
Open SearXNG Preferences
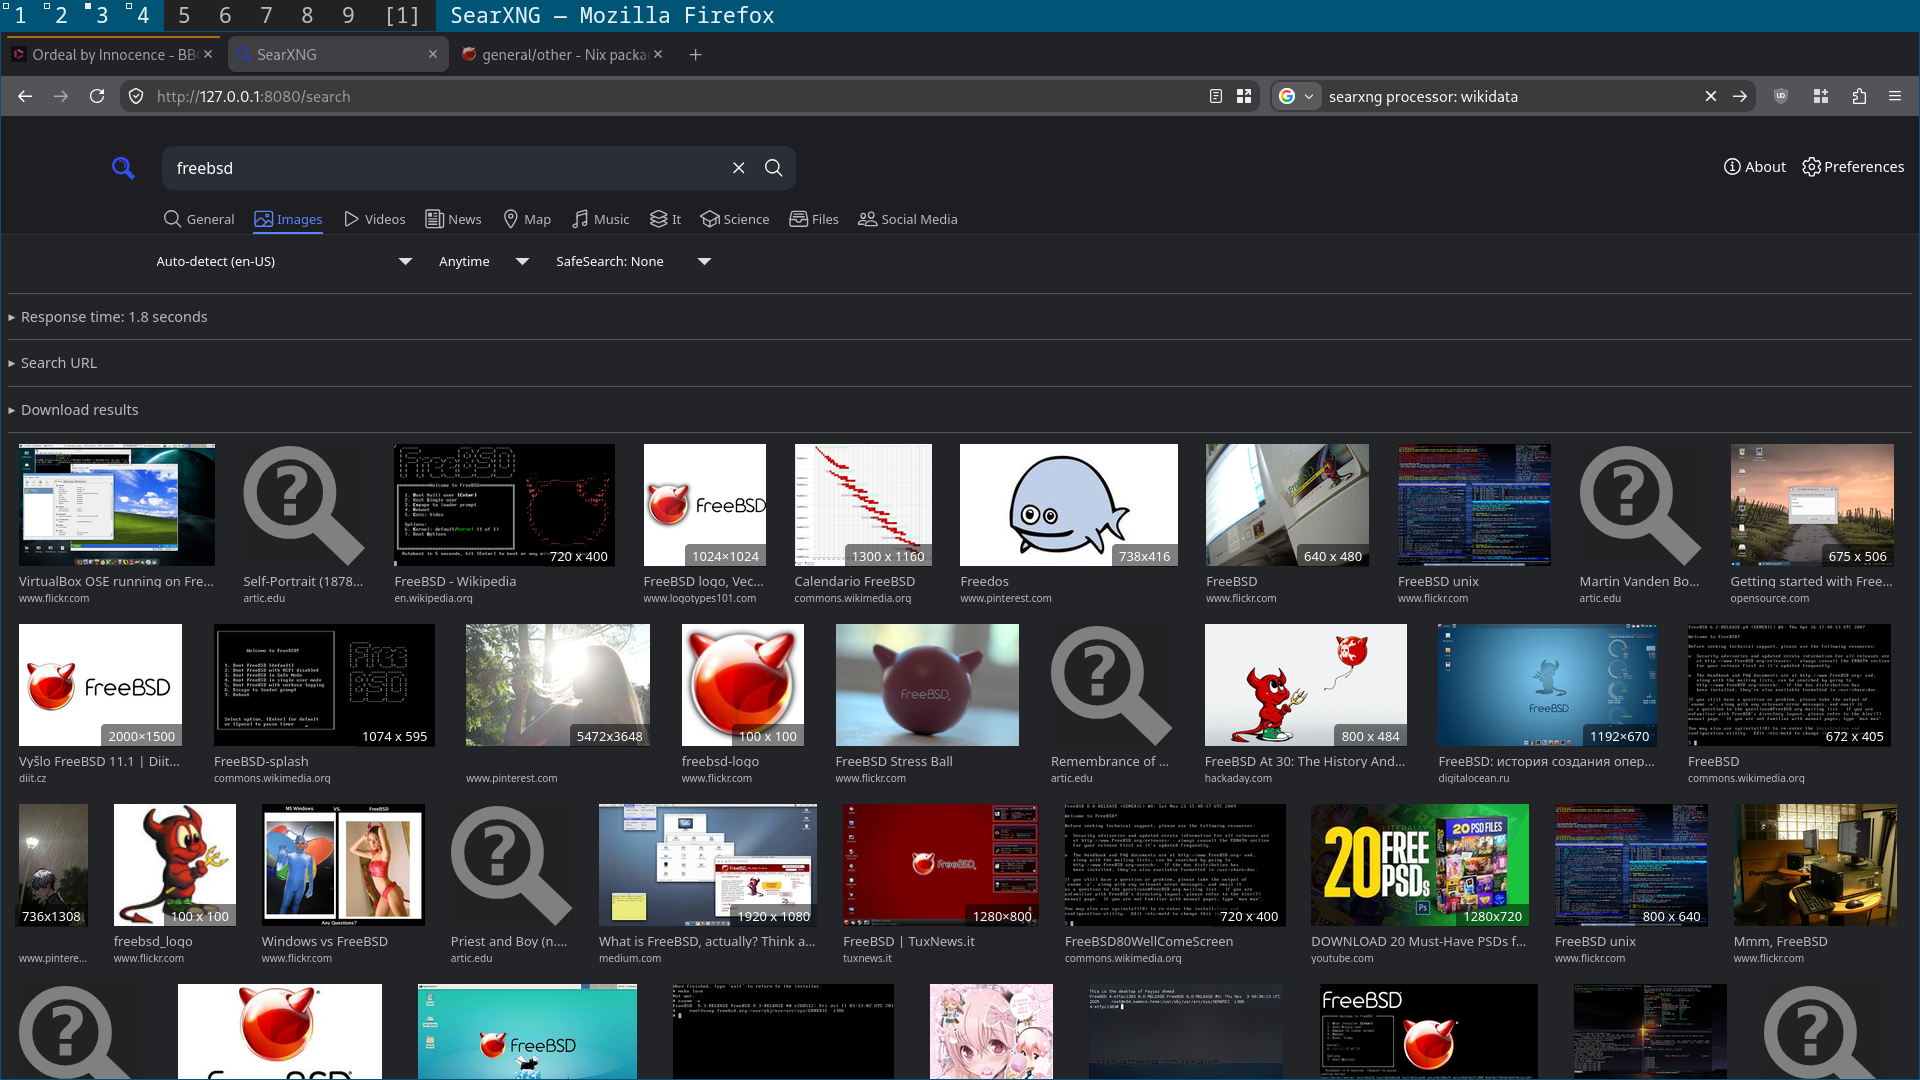click(1853, 167)
